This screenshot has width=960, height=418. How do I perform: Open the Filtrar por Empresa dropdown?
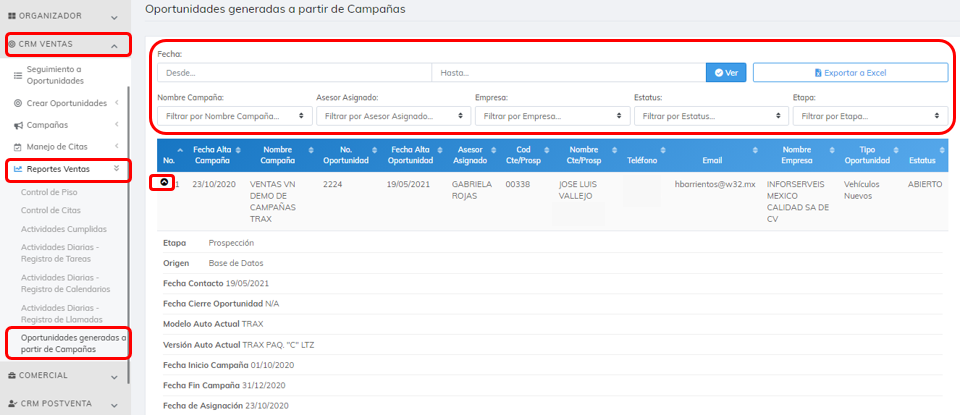click(x=552, y=117)
